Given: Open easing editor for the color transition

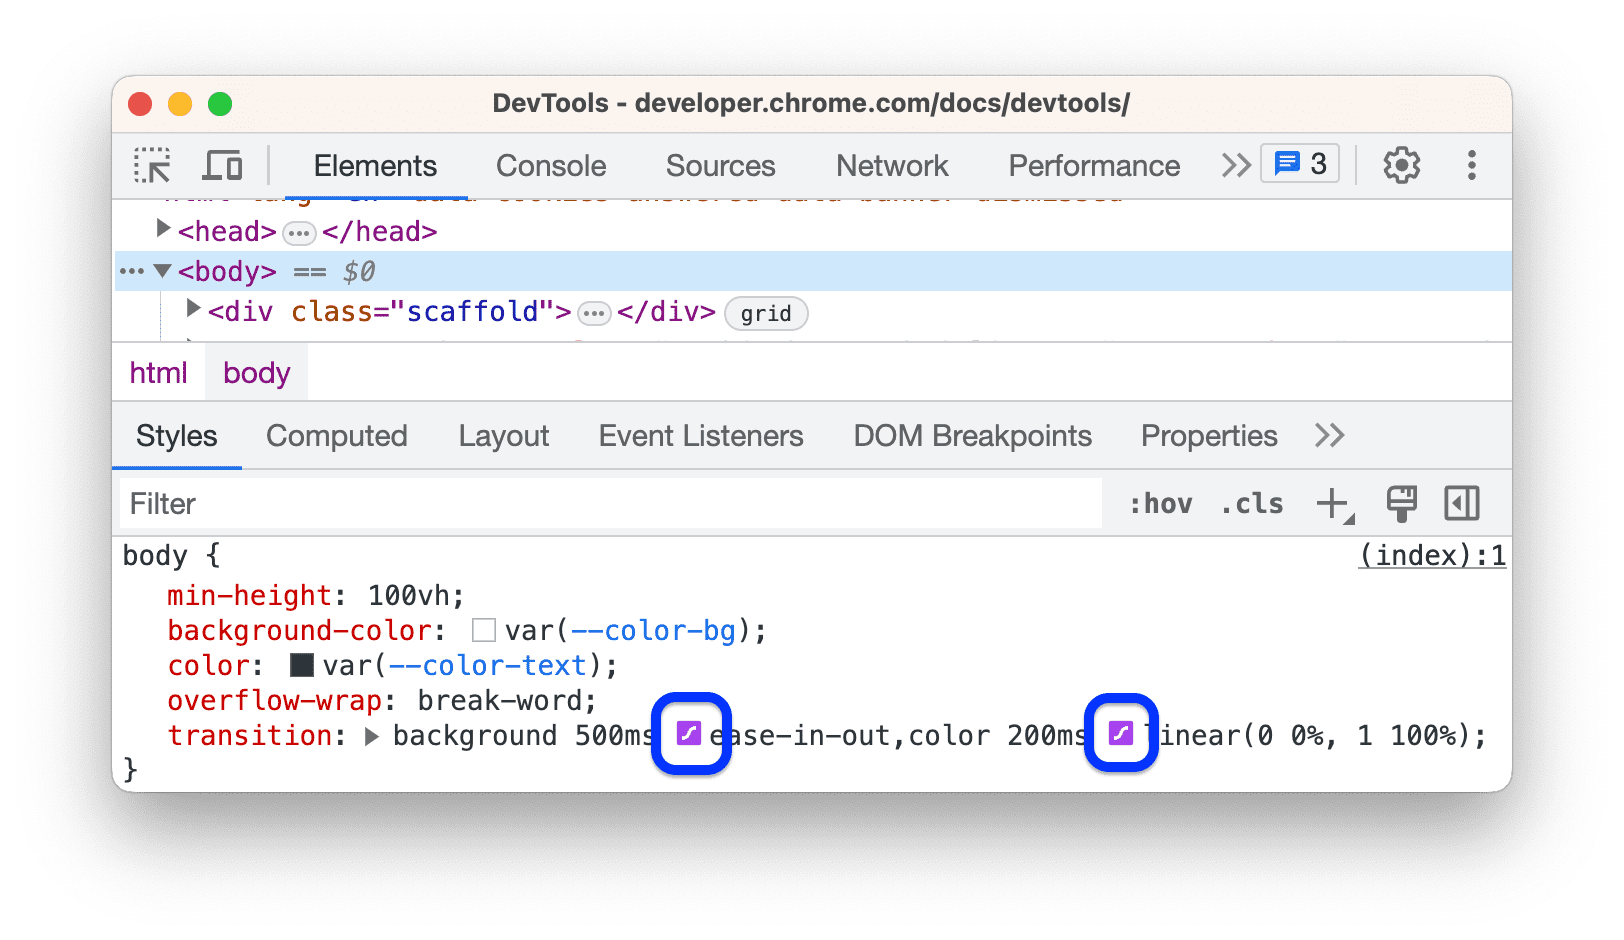Looking at the screenshot, I should click(x=1121, y=735).
